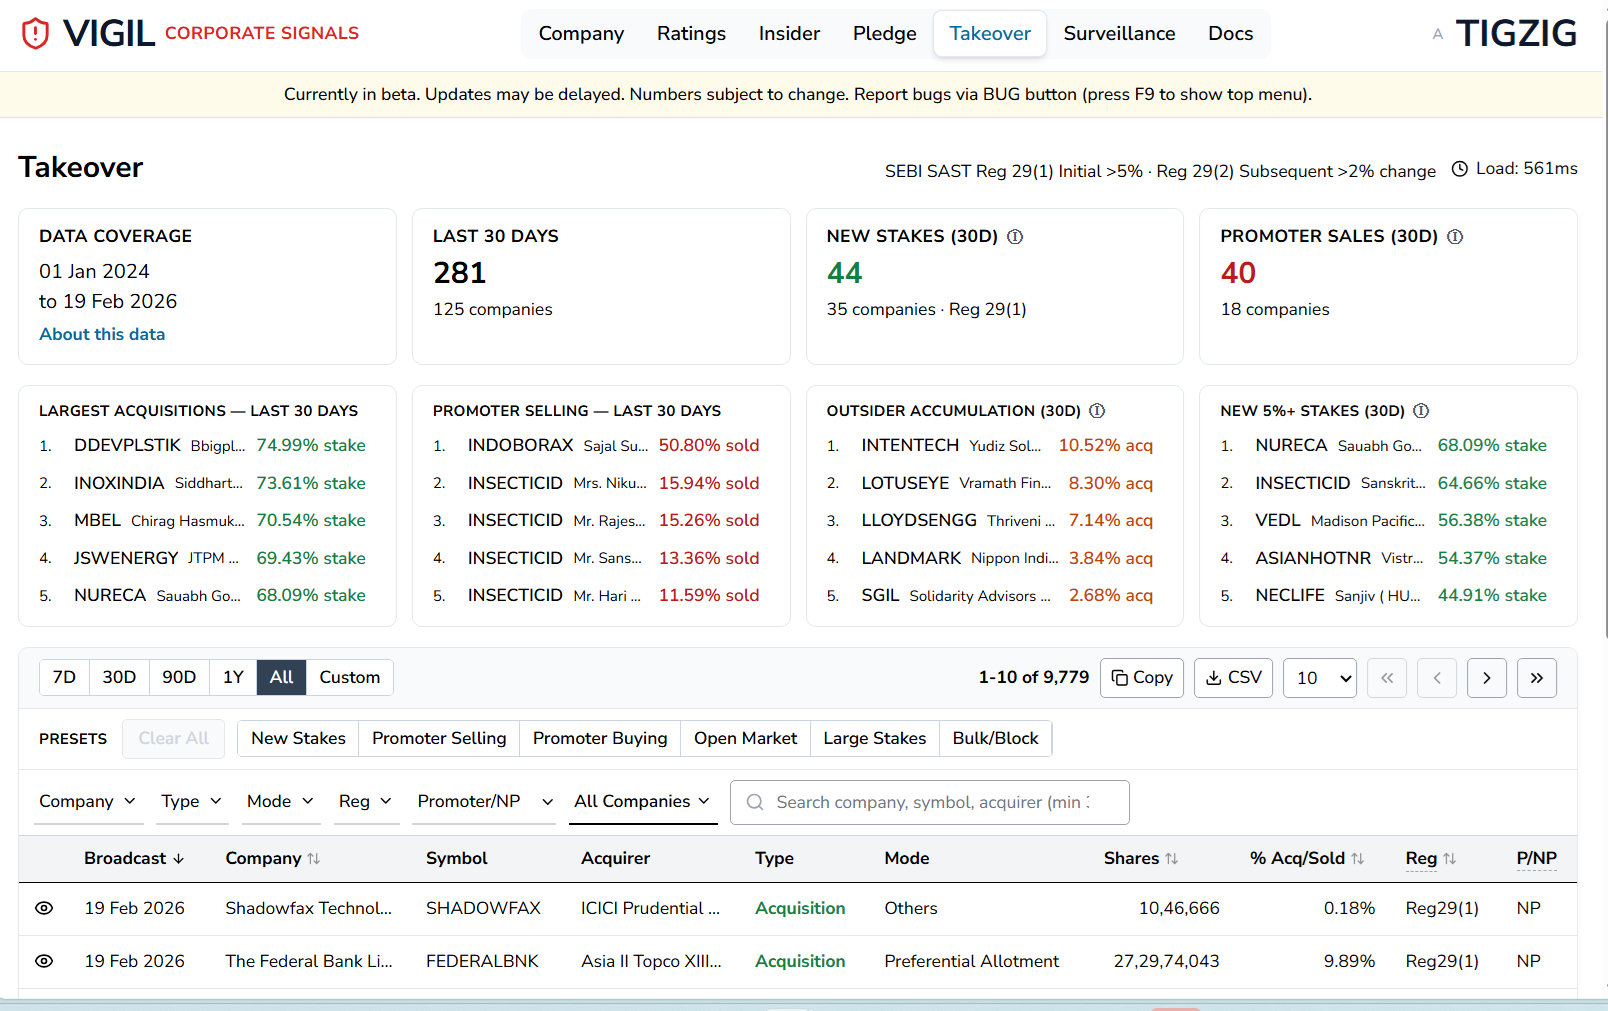
Task: Click info icon beside Promoter Sales (30D)
Action: [x=1455, y=237]
